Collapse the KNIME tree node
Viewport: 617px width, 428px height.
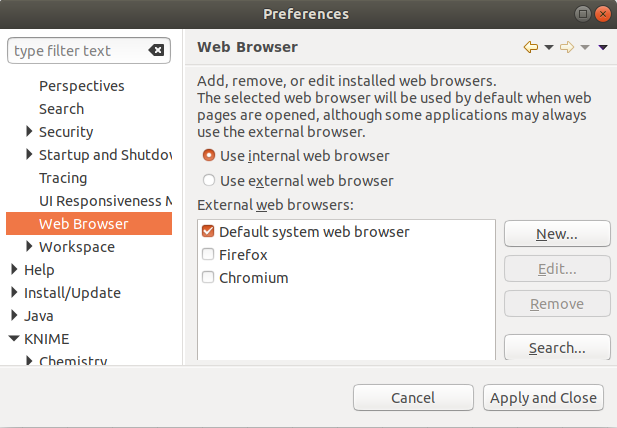pos(14,339)
